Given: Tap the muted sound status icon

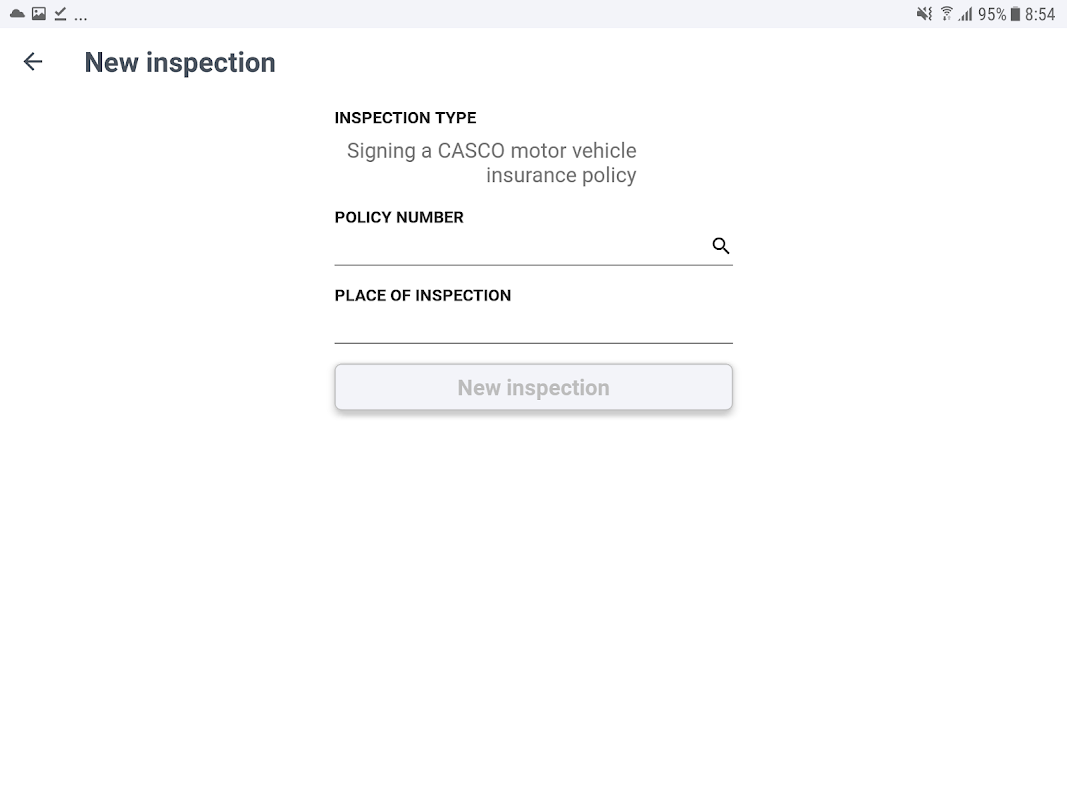Looking at the screenshot, I should click(x=924, y=14).
